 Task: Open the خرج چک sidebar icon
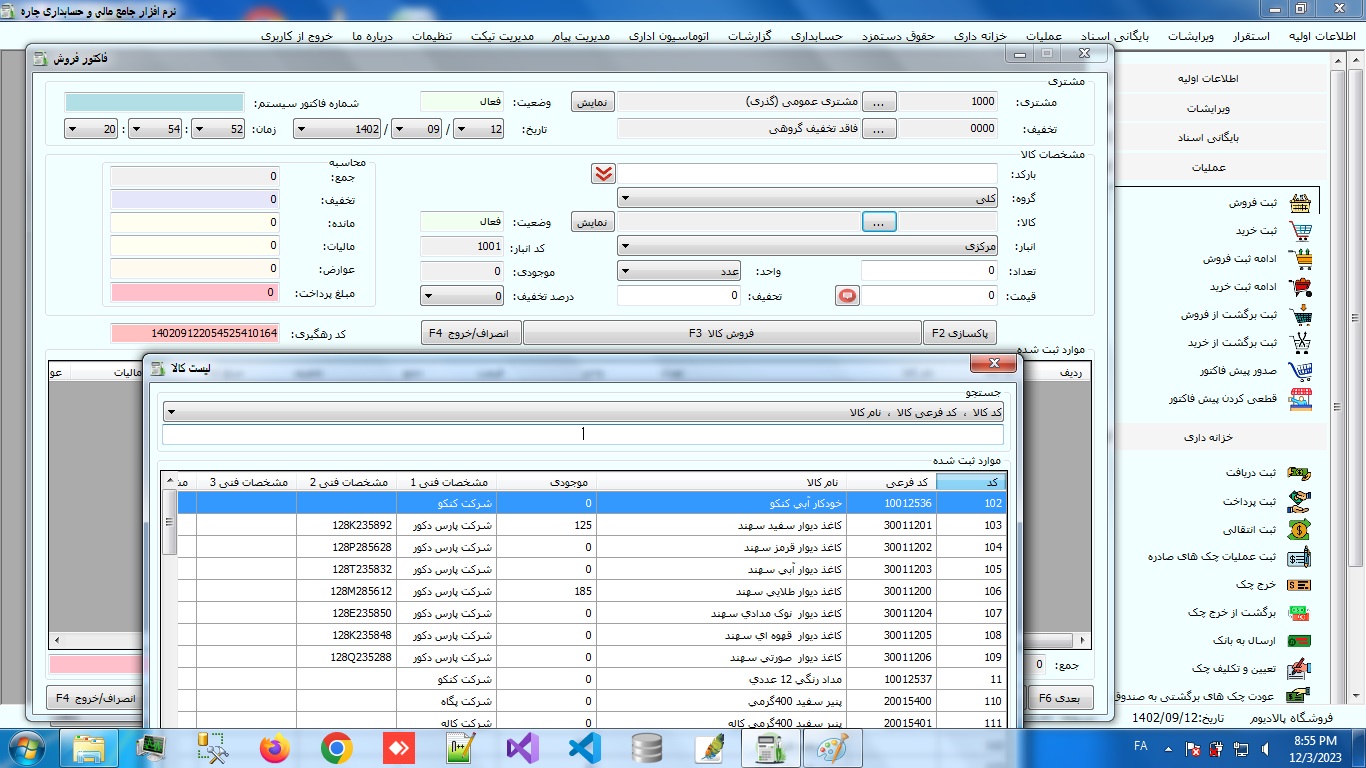pyautogui.click(x=1298, y=585)
